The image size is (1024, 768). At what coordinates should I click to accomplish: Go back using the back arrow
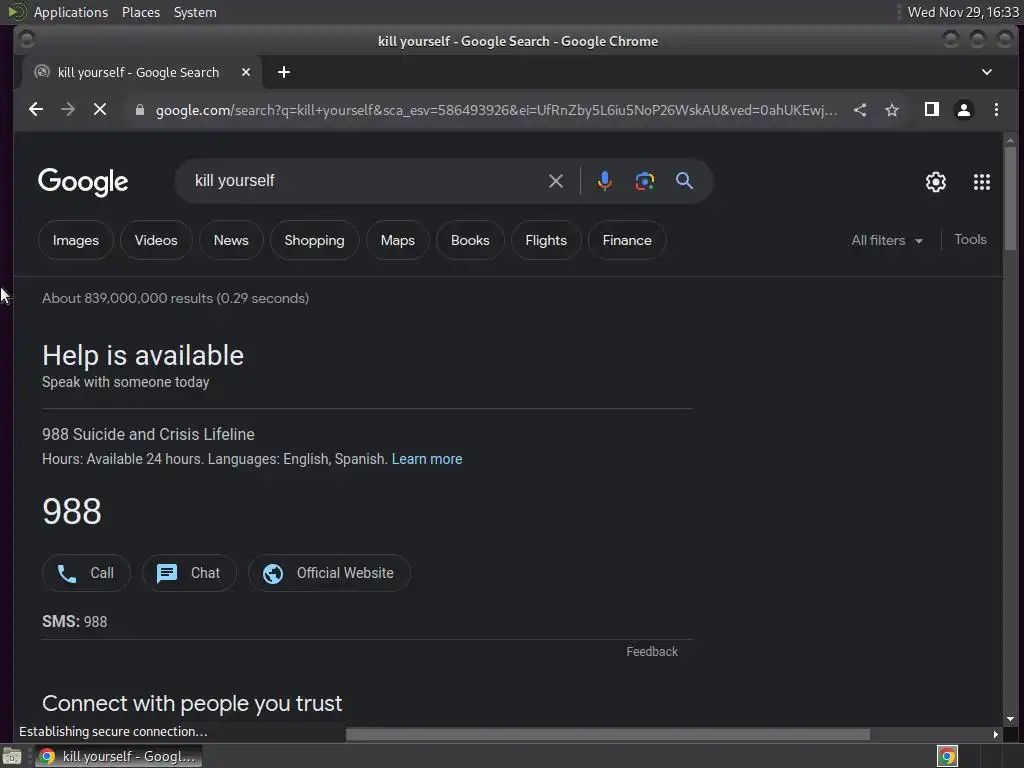coord(36,110)
